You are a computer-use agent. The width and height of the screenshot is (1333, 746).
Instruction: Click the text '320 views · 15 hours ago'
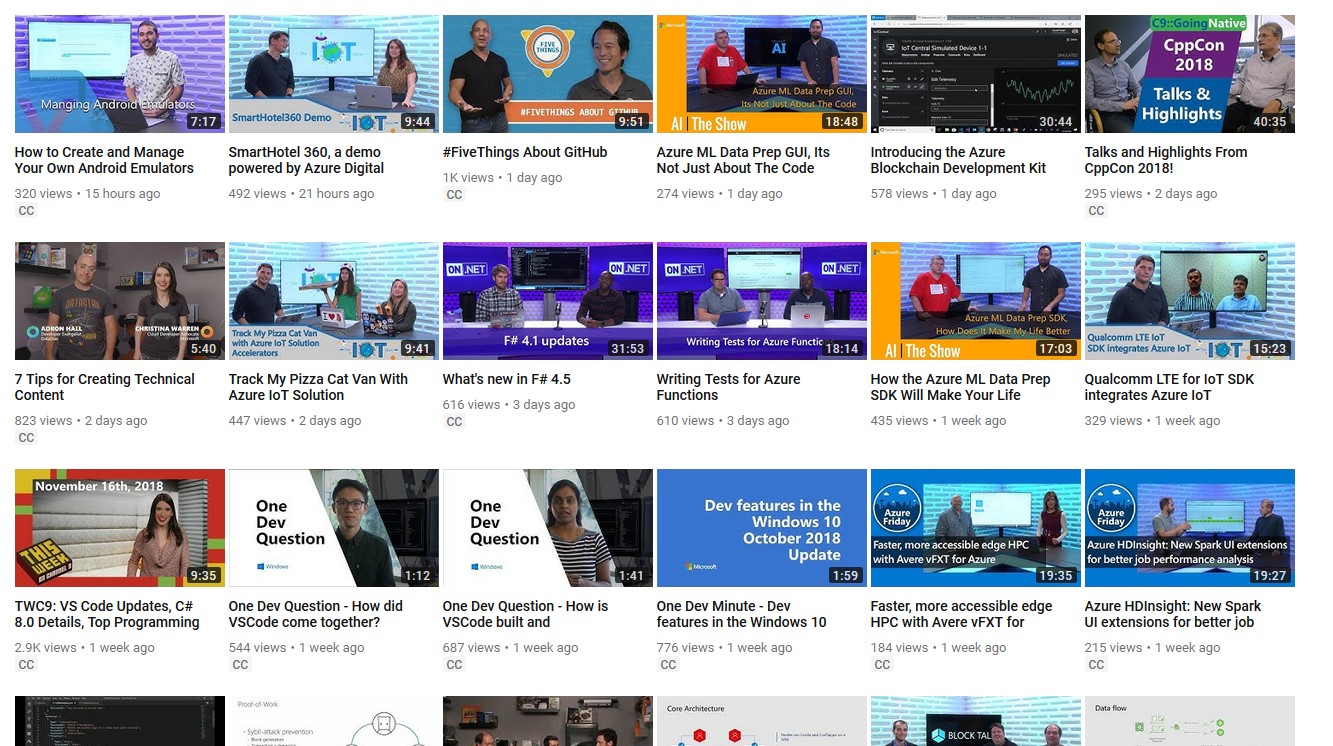pos(88,194)
